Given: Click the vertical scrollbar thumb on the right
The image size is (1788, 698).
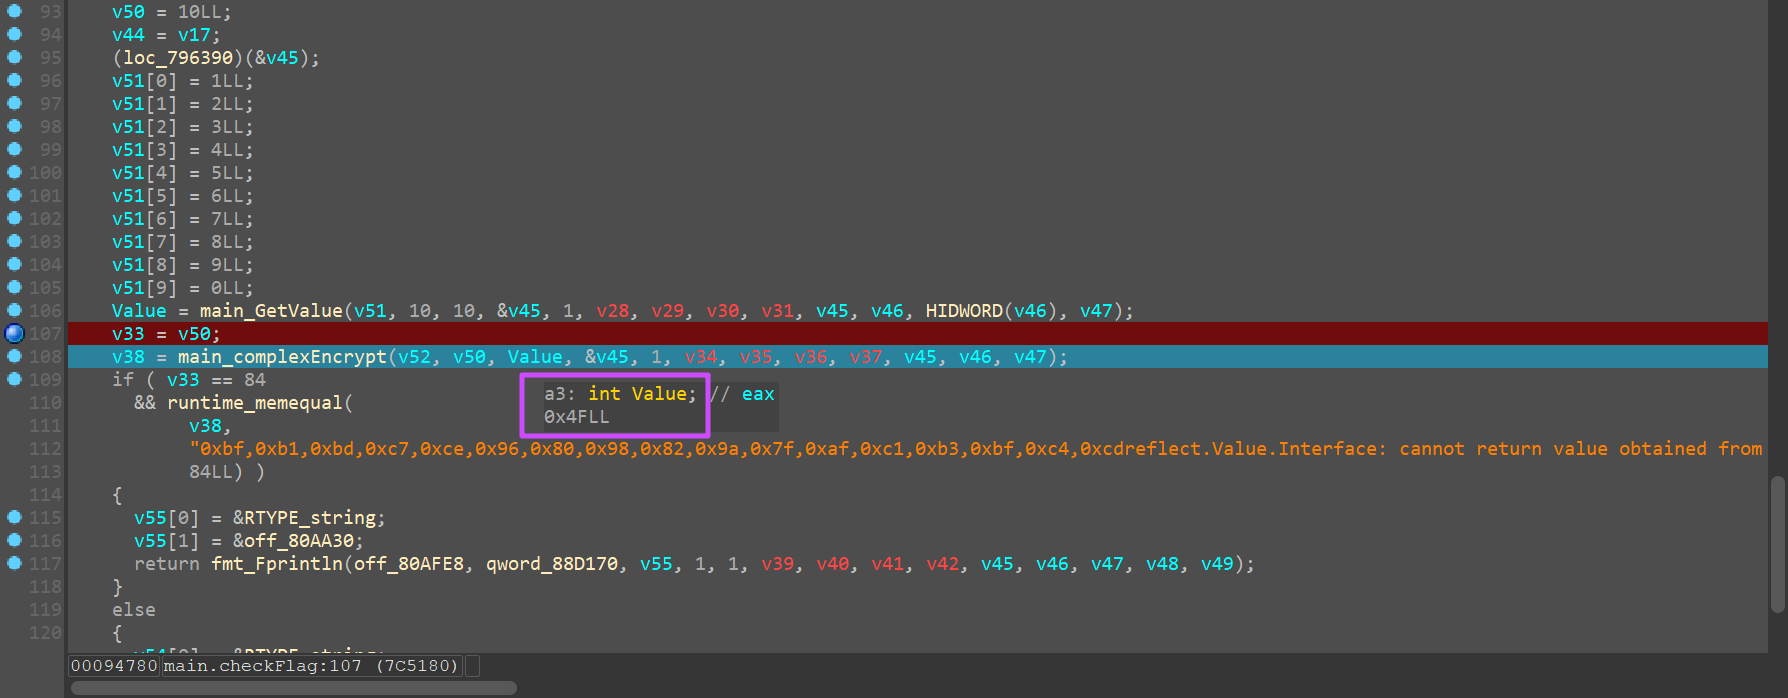Looking at the screenshot, I should click(1777, 545).
